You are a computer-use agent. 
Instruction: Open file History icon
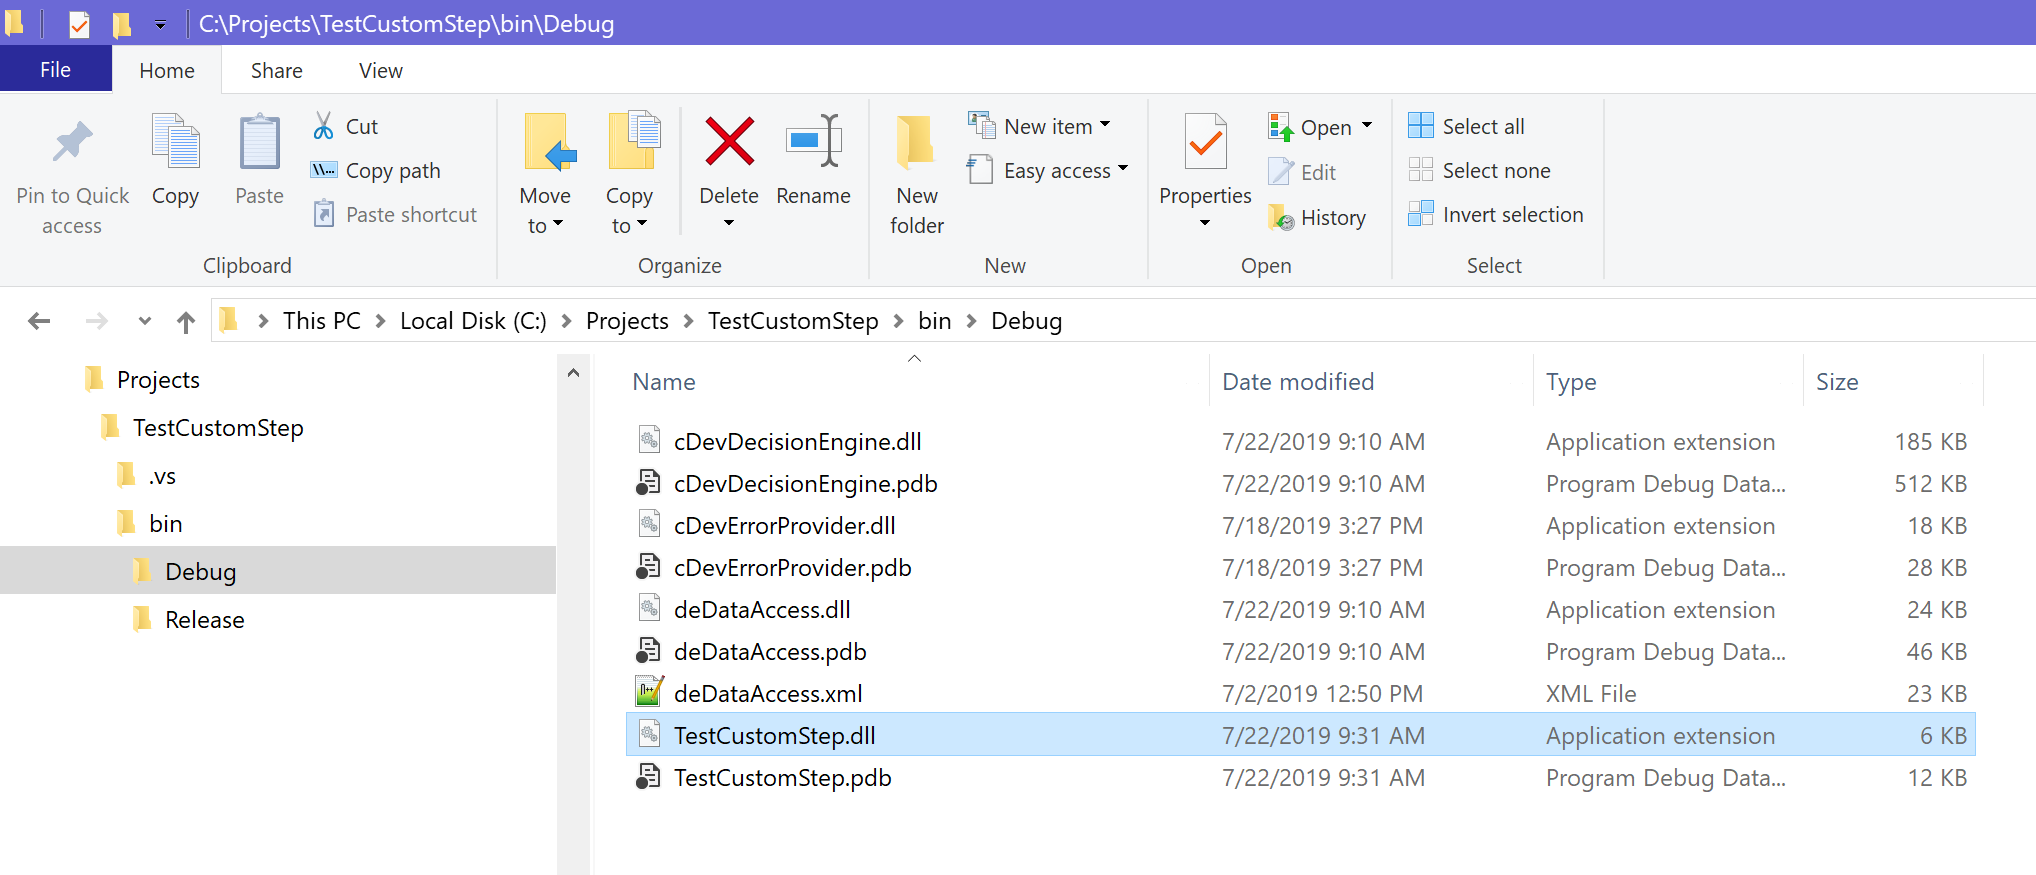coord(1281,217)
